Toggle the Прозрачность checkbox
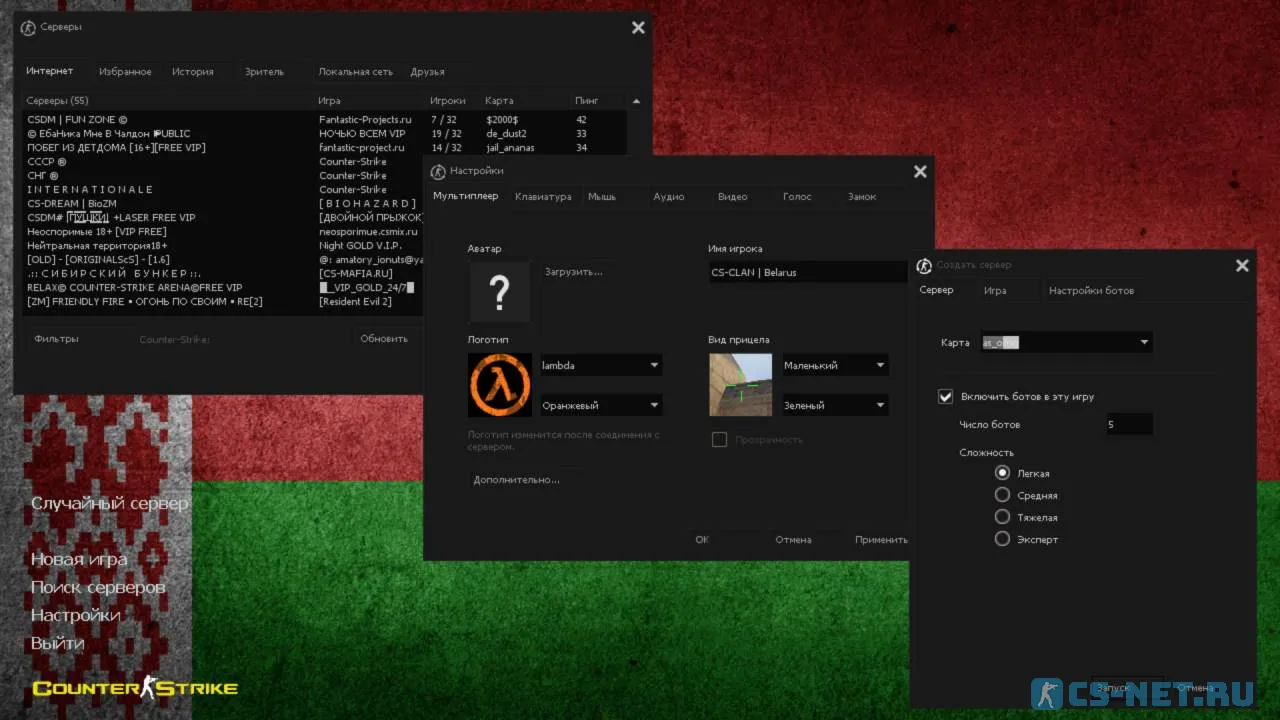Viewport: 1280px width, 720px height. (x=719, y=440)
